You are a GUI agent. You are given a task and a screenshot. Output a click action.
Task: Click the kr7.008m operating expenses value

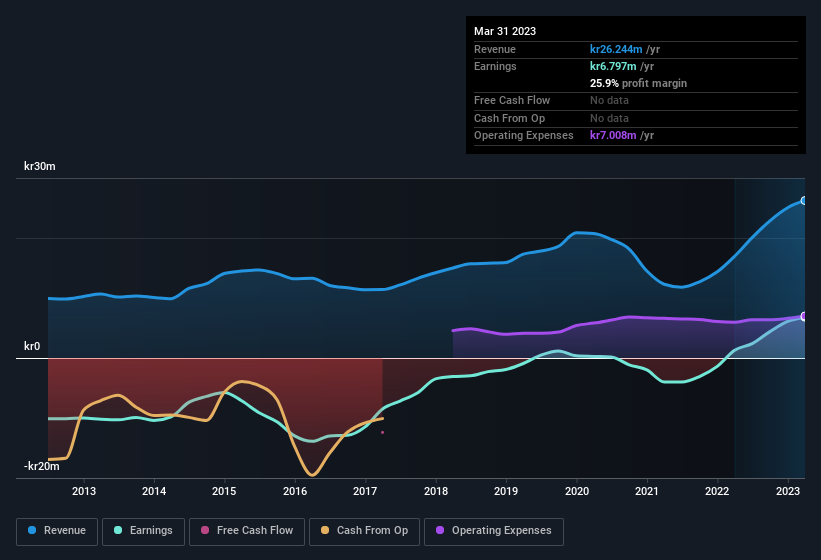tap(613, 136)
